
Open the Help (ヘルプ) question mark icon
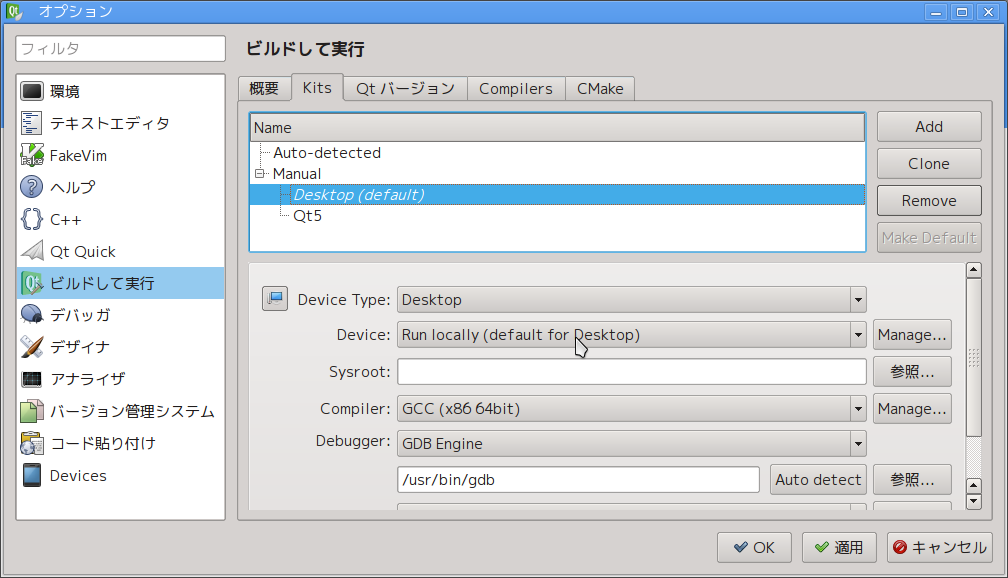[x=32, y=187]
